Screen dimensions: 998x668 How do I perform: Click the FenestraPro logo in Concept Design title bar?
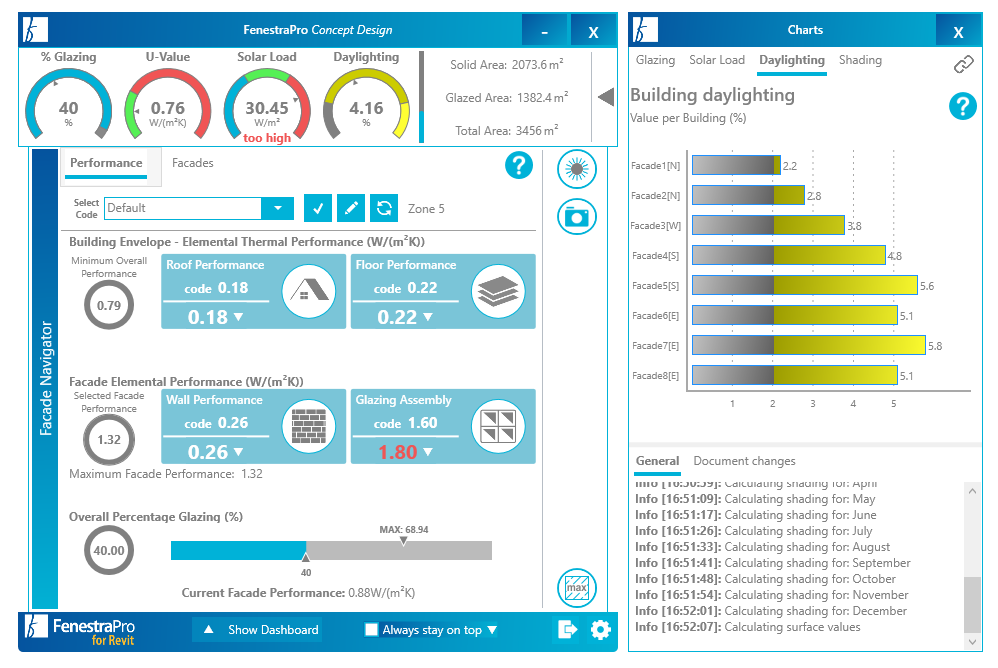click(x=35, y=30)
